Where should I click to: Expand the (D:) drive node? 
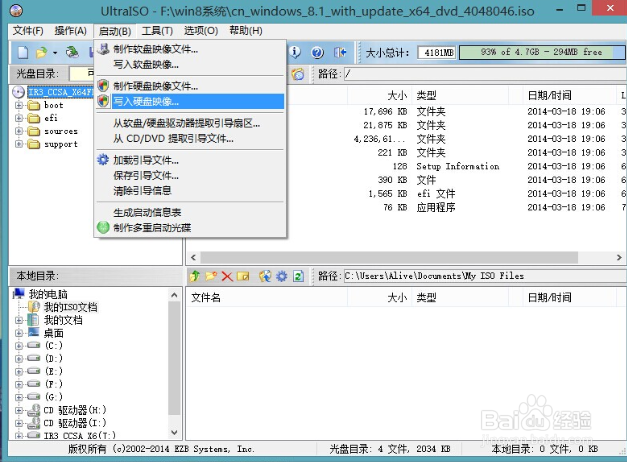[x=18, y=359]
